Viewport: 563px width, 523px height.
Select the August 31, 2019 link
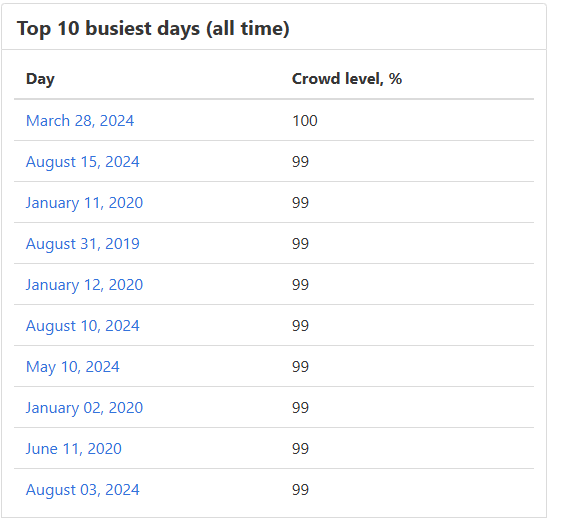tap(83, 244)
